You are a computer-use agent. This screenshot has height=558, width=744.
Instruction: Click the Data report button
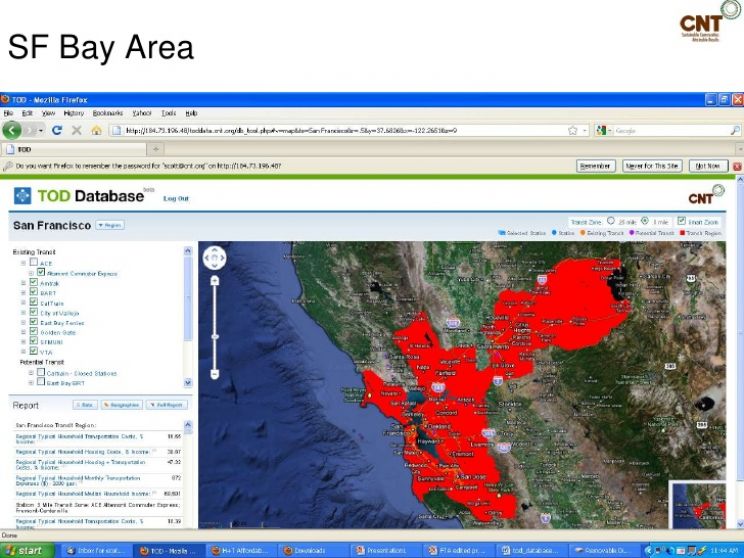[x=85, y=405]
